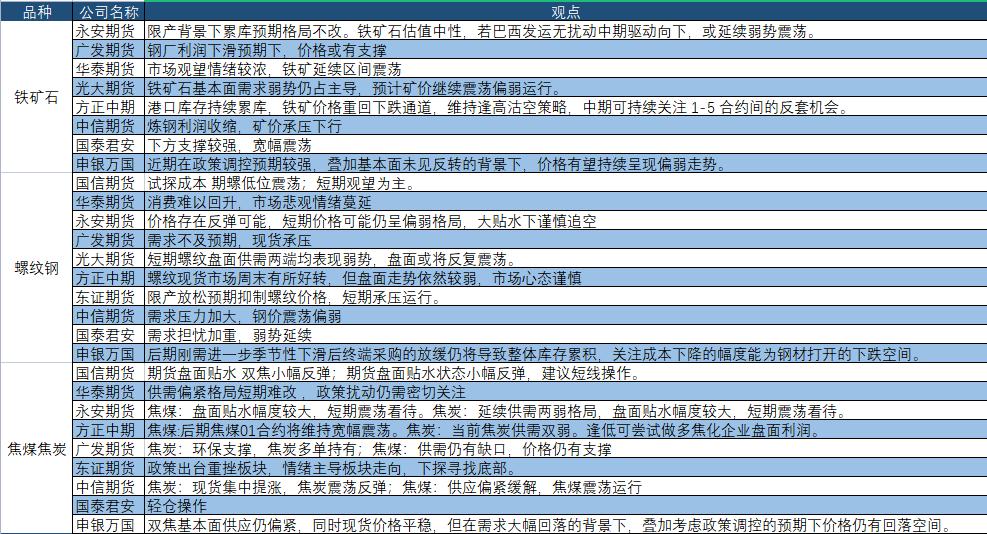Select view cell starting 限产放松预期抑制螺纹价格
The width and height of the screenshot is (987, 534).
[x=565, y=297]
